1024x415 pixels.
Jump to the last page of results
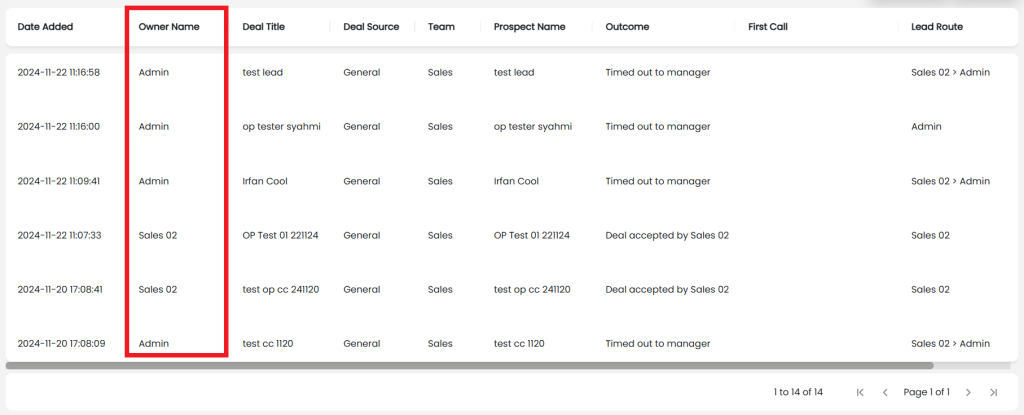click(x=993, y=392)
